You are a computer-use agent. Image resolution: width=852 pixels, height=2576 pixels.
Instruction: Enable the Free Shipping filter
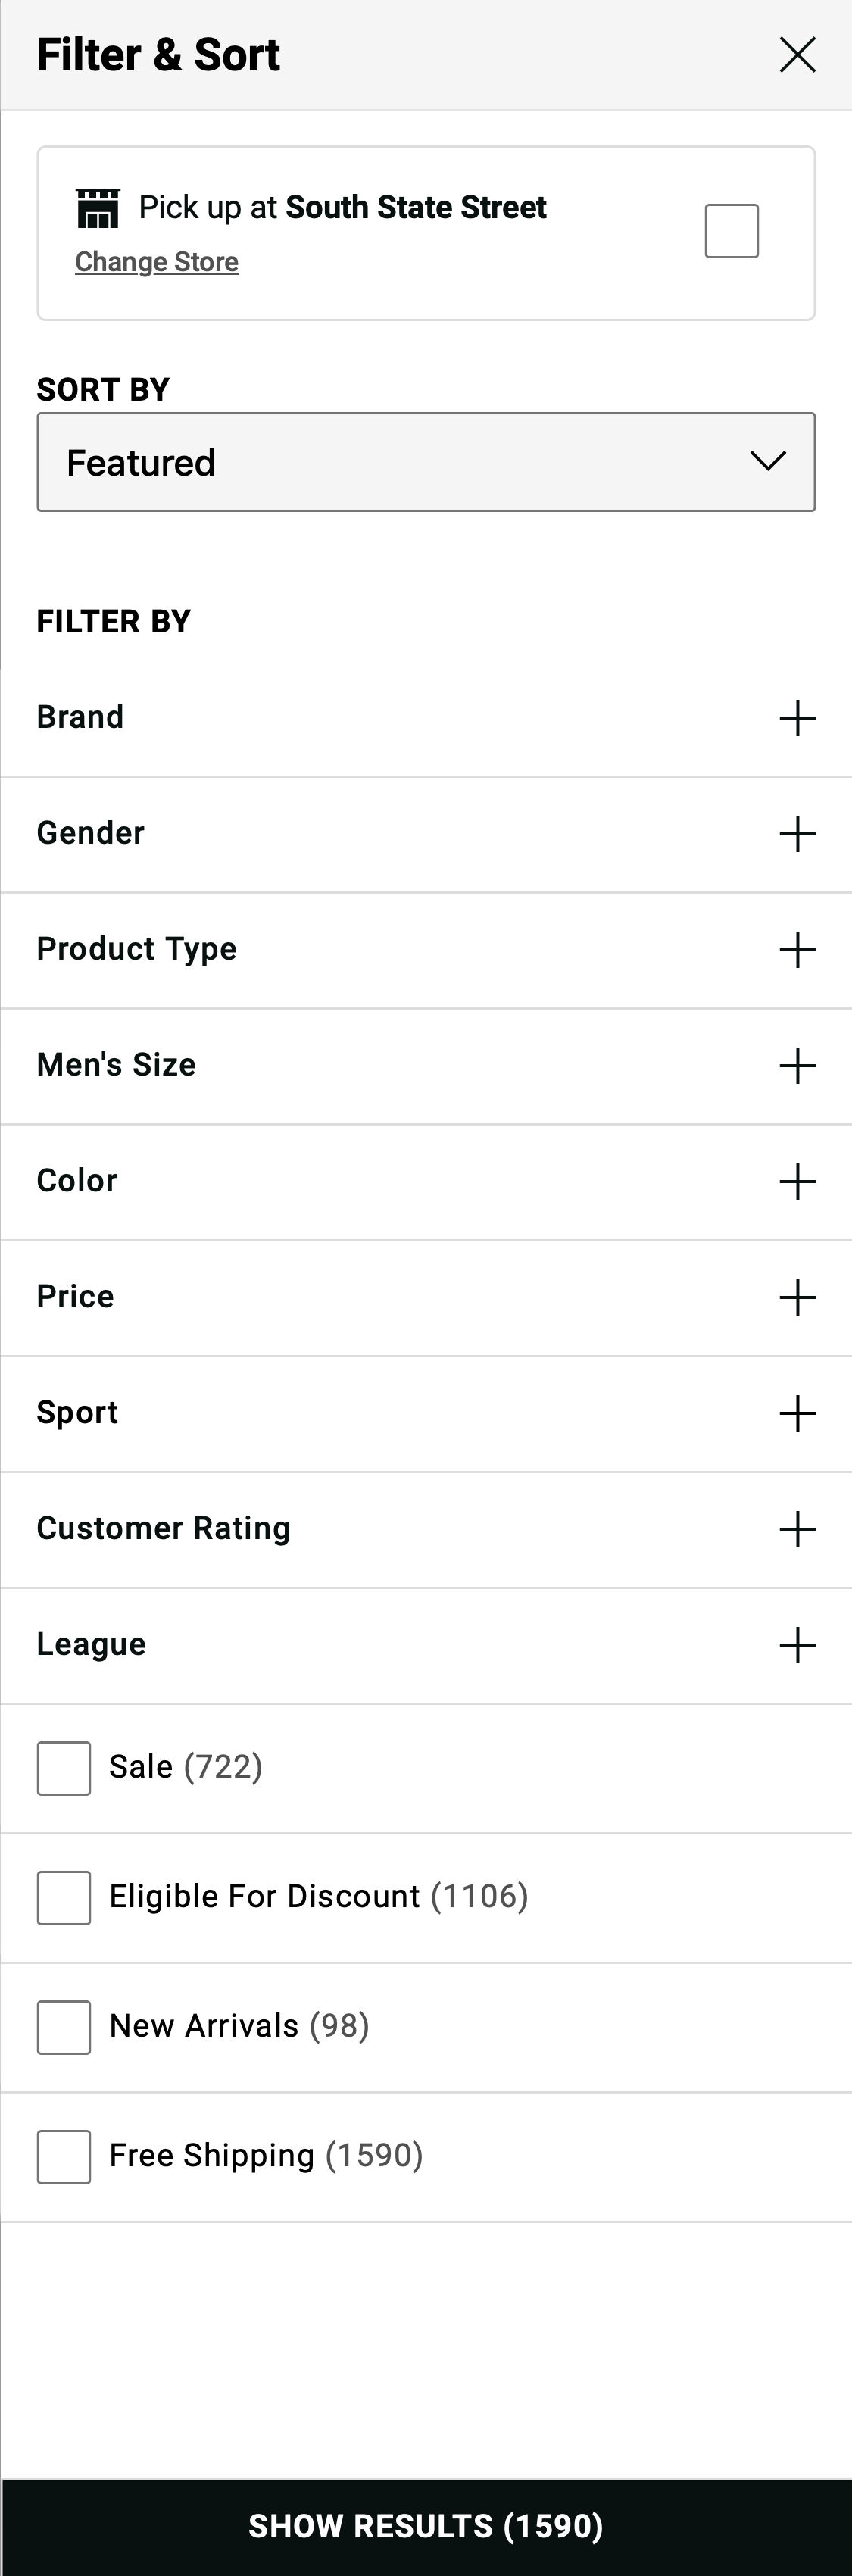pyautogui.click(x=63, y=2156)
